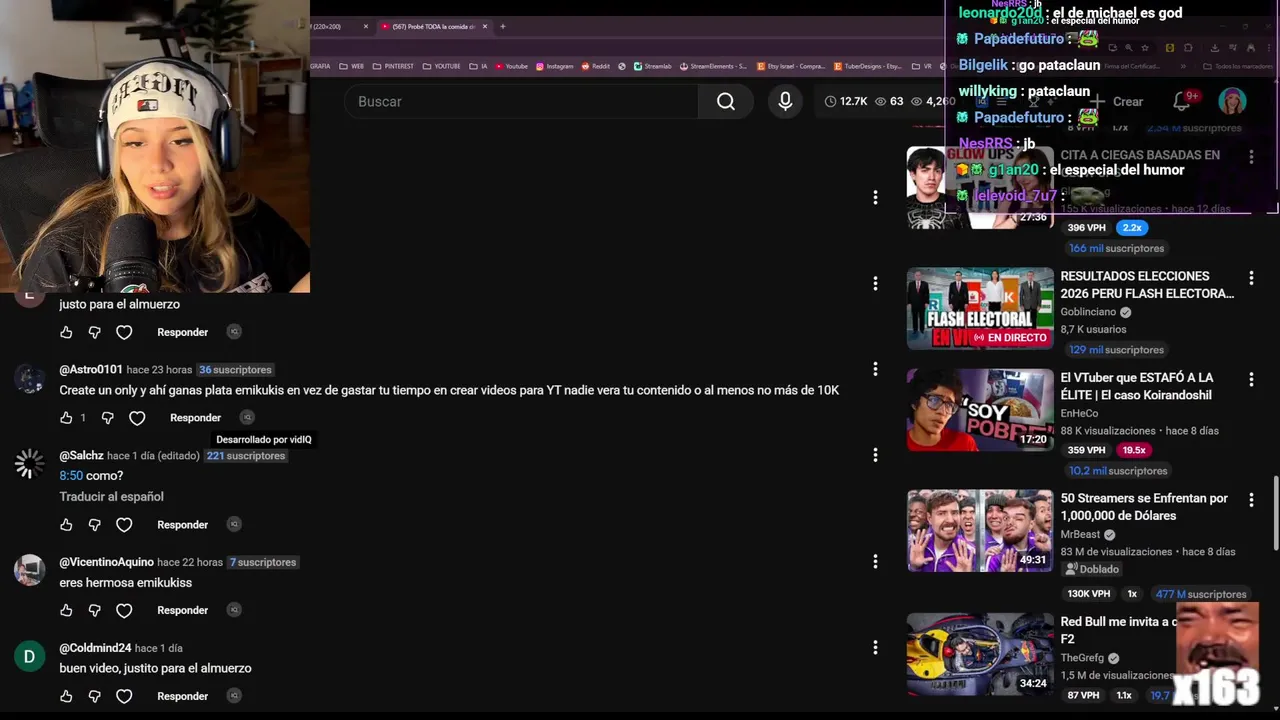
Task: Like the @Salchz comment
Action: [x=66, y=525]
